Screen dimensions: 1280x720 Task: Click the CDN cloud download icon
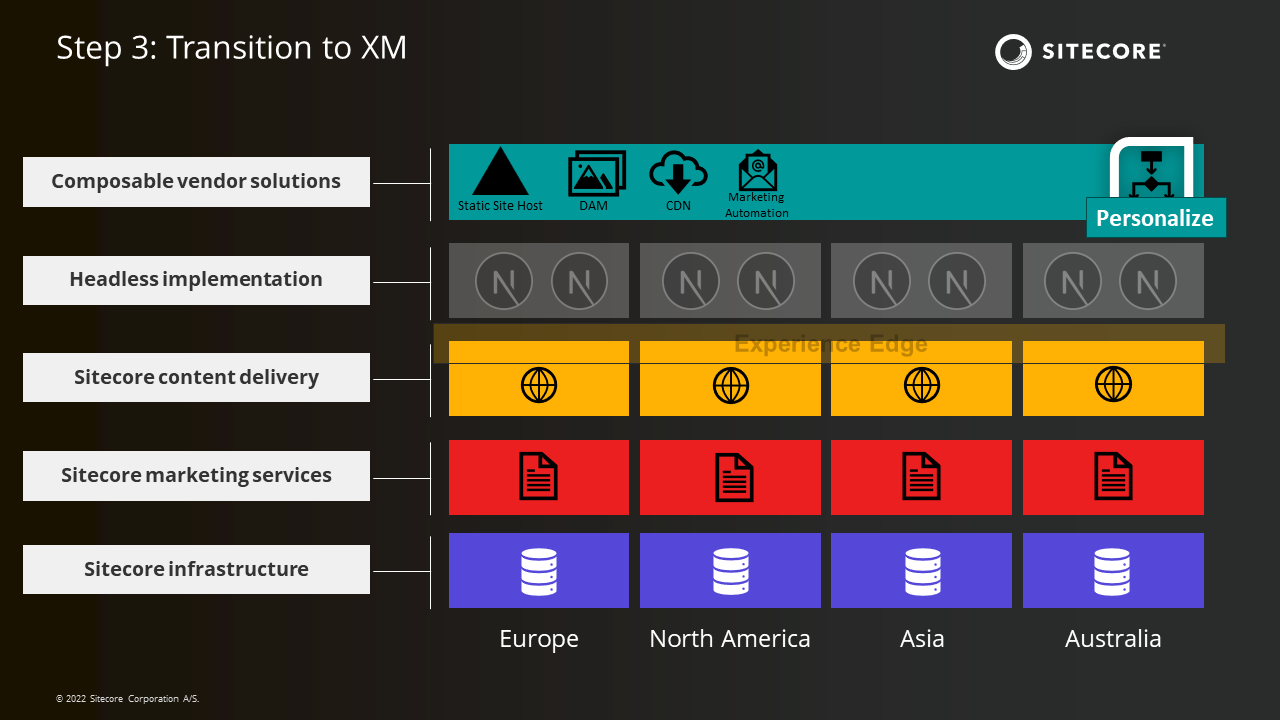[678, 173]
